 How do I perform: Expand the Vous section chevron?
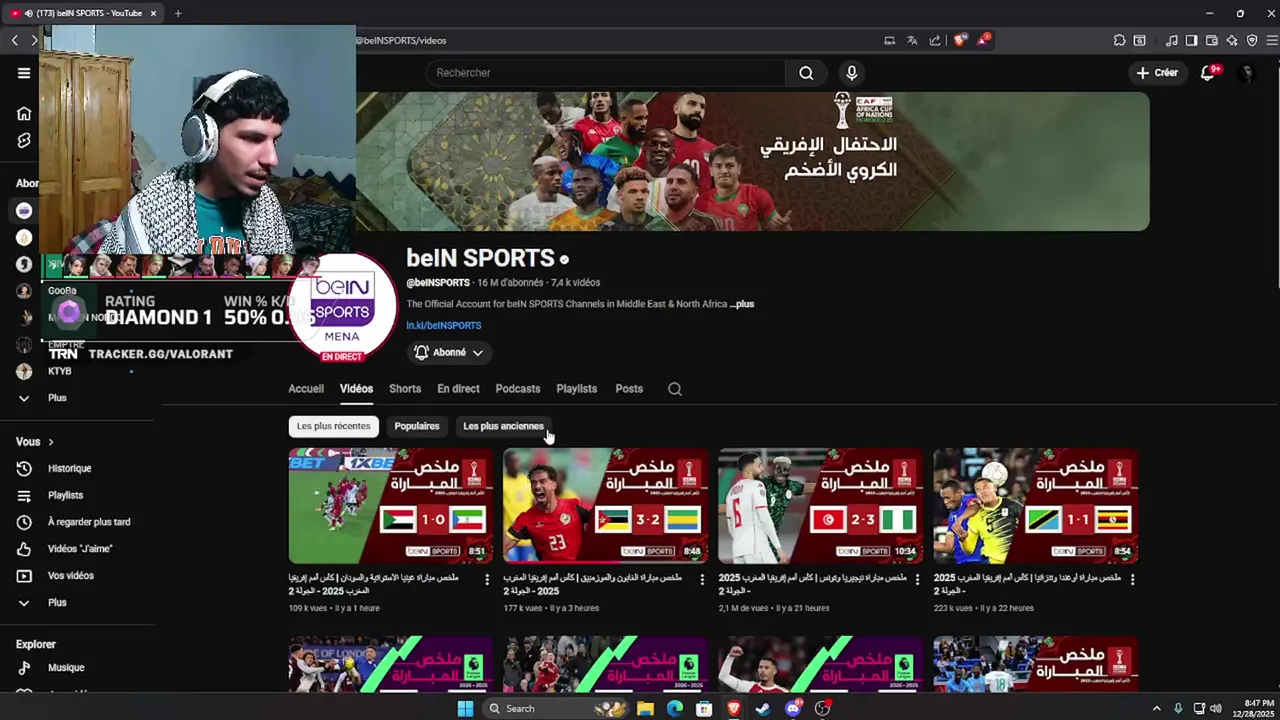tap(51, 442)
